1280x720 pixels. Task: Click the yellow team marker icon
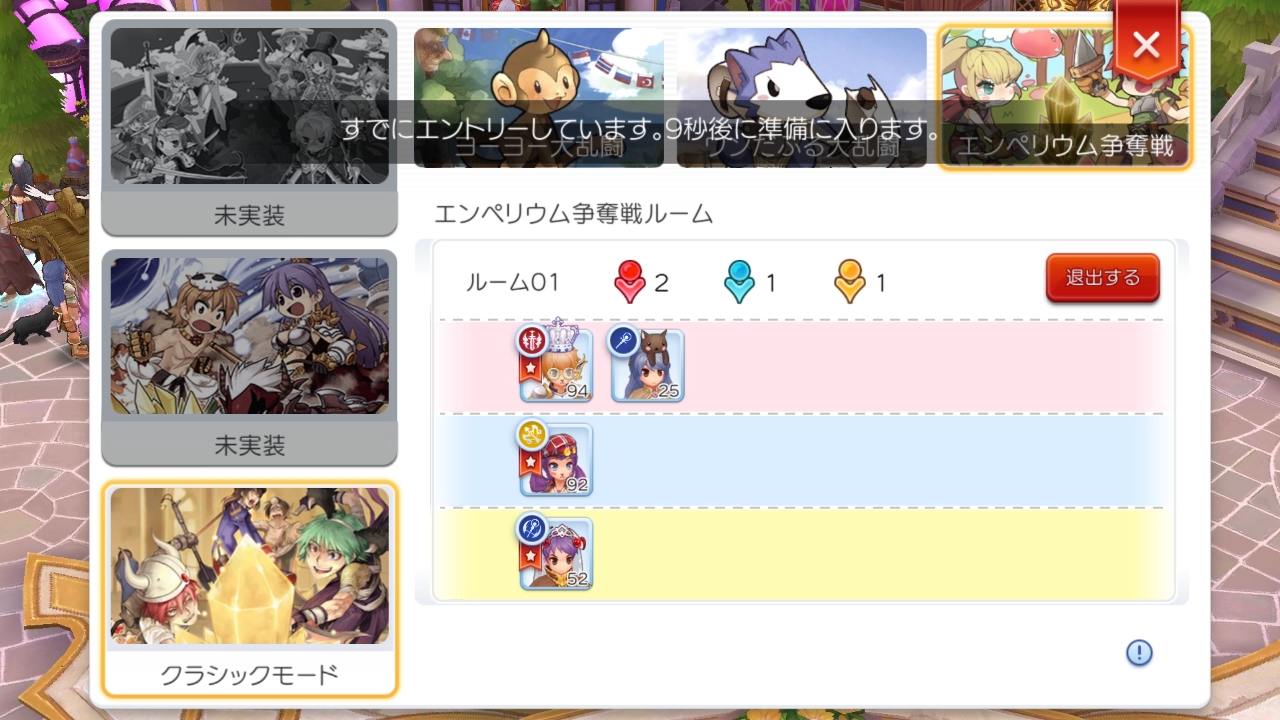click(849, 282)
